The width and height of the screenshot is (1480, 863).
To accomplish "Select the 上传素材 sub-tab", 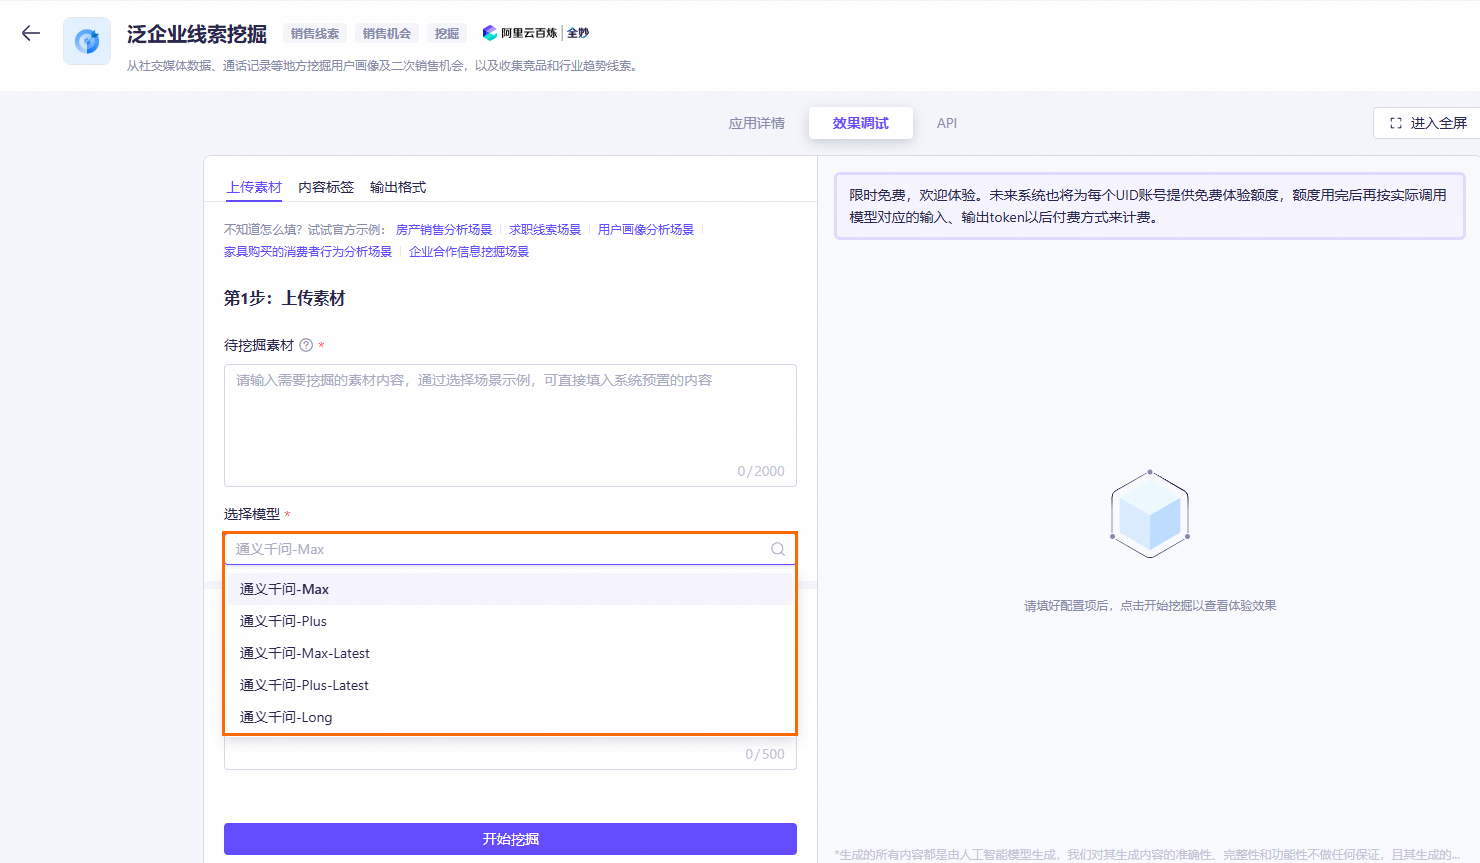I will [x=254, y=187].
